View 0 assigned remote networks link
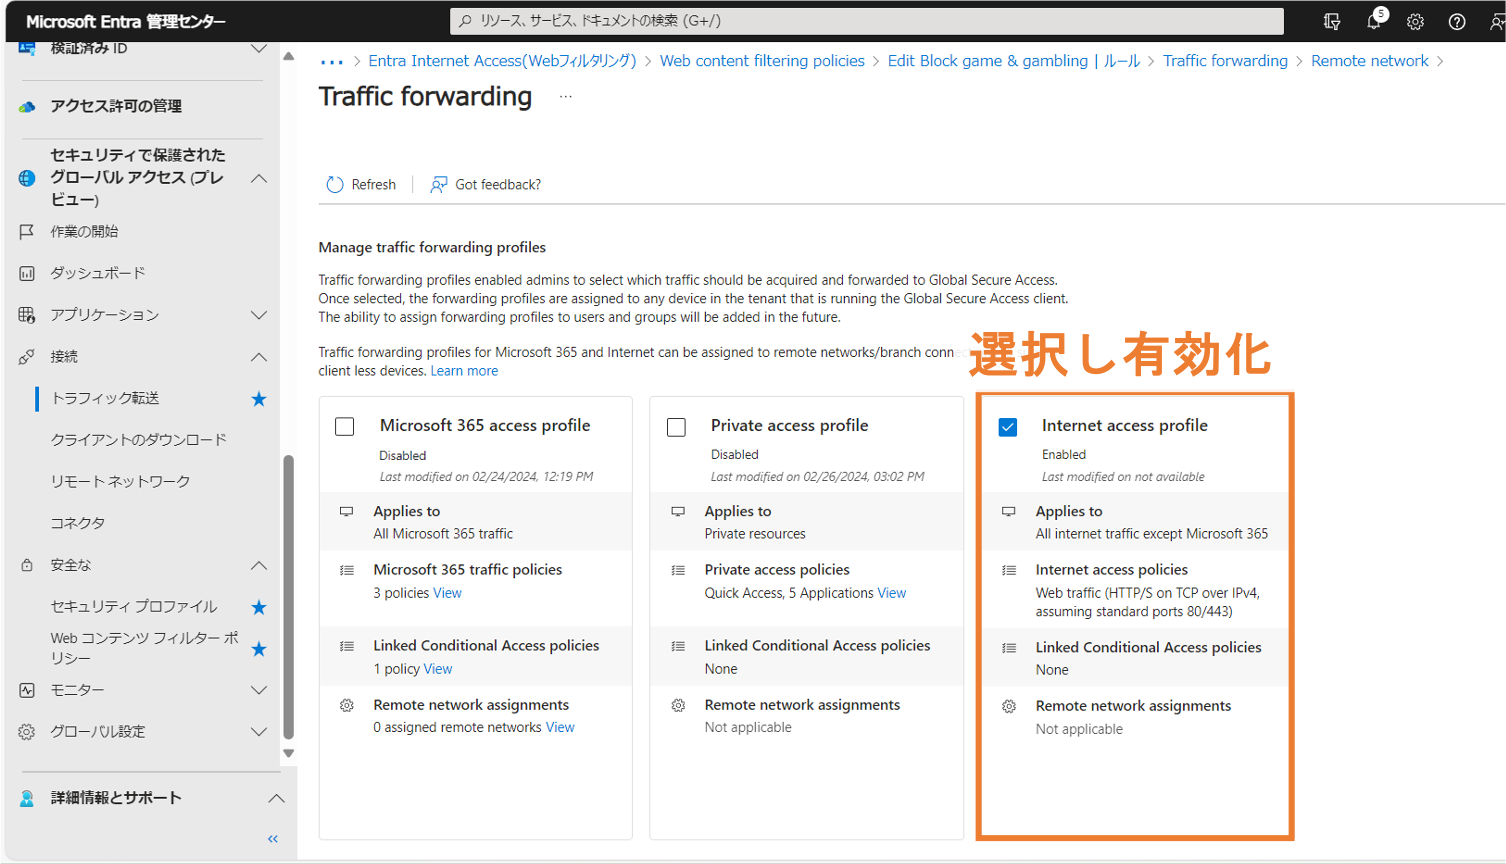Screen dimensions: 1506x864 (x=560, y=727)
